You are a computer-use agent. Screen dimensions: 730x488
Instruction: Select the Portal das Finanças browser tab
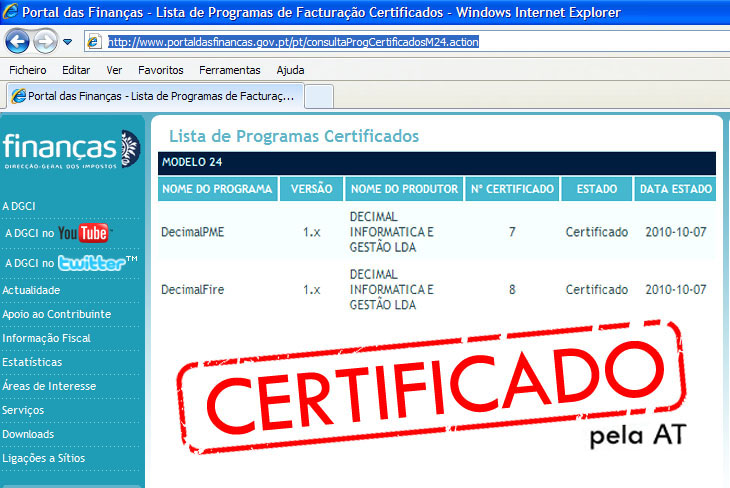coord(155,96)
